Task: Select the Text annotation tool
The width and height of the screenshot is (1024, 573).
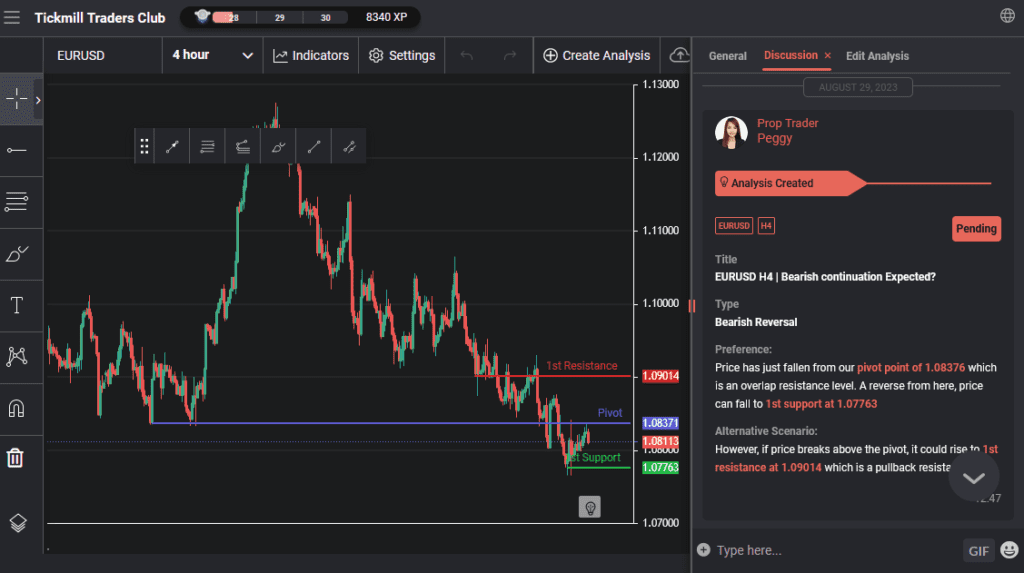Action: tap(16, 305)
